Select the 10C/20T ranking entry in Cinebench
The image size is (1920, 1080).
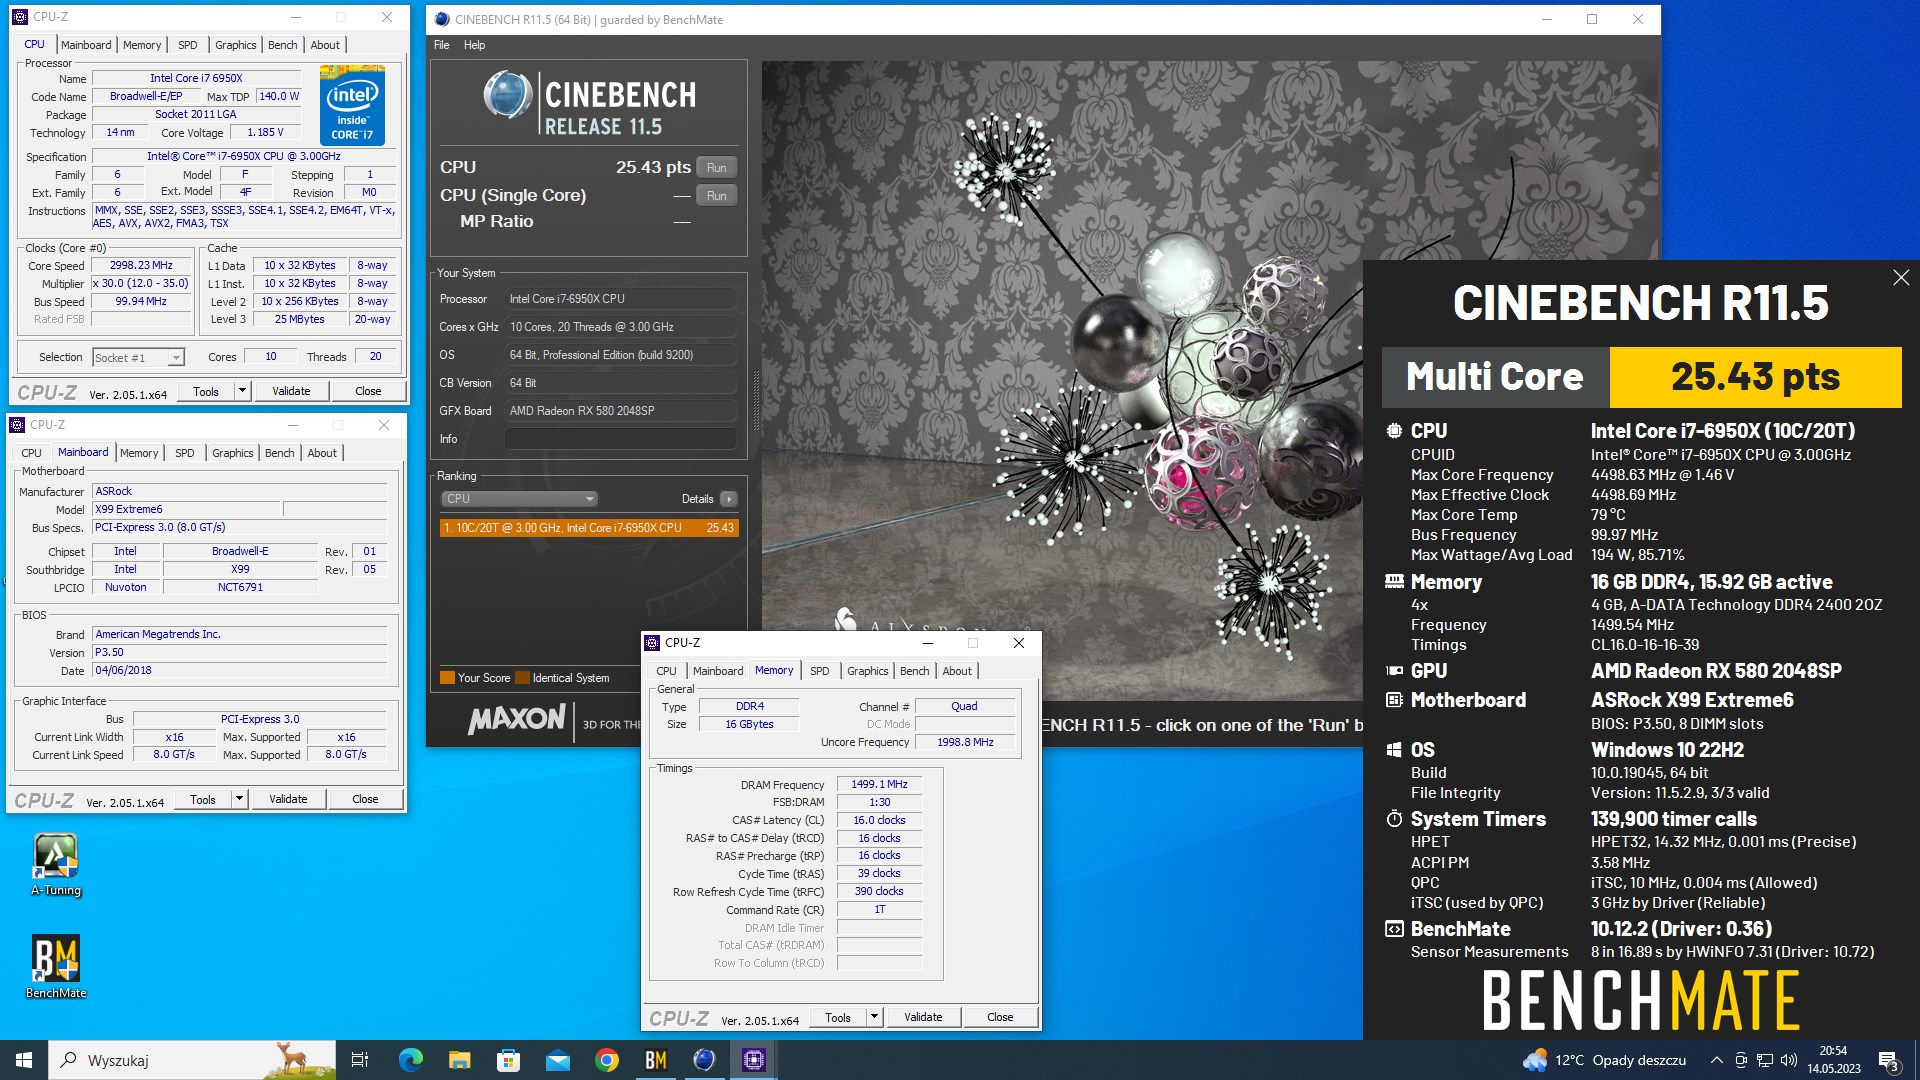click(x=589, y=528)
